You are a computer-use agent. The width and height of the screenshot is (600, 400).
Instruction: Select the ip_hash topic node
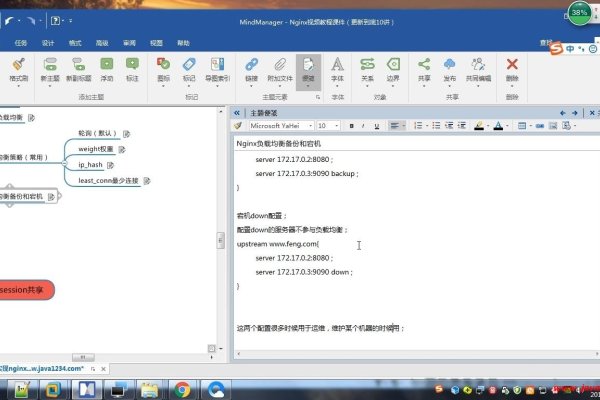(x=90, y=164)
